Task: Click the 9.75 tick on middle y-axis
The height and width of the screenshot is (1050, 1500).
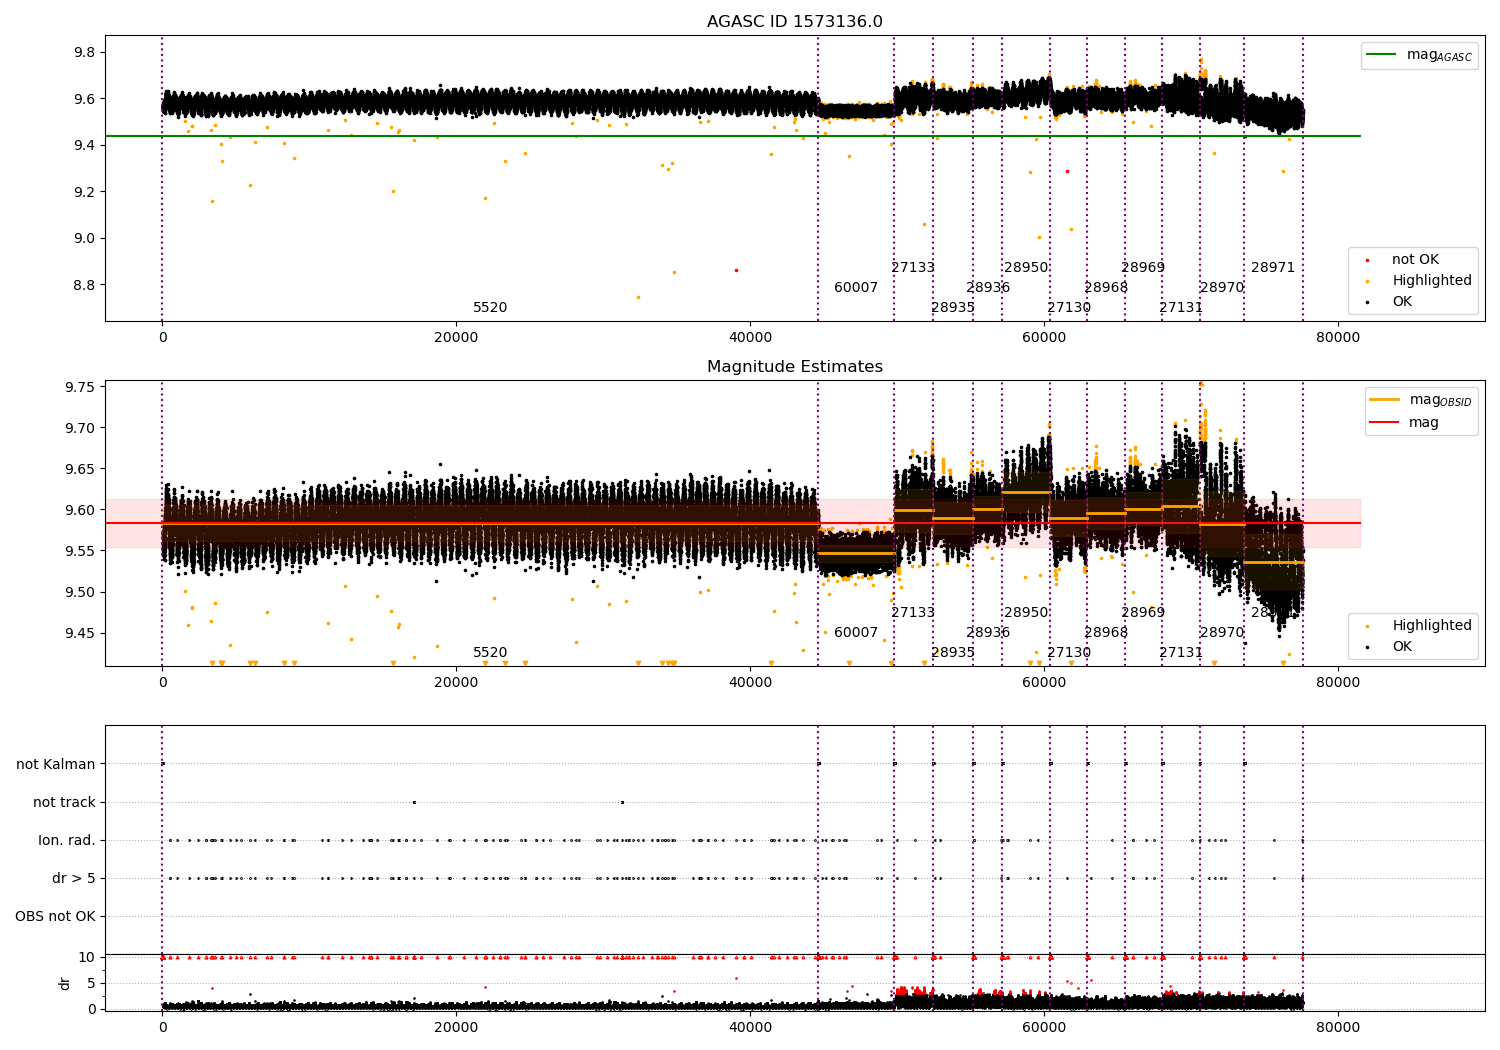Action: tap(81, 387)
